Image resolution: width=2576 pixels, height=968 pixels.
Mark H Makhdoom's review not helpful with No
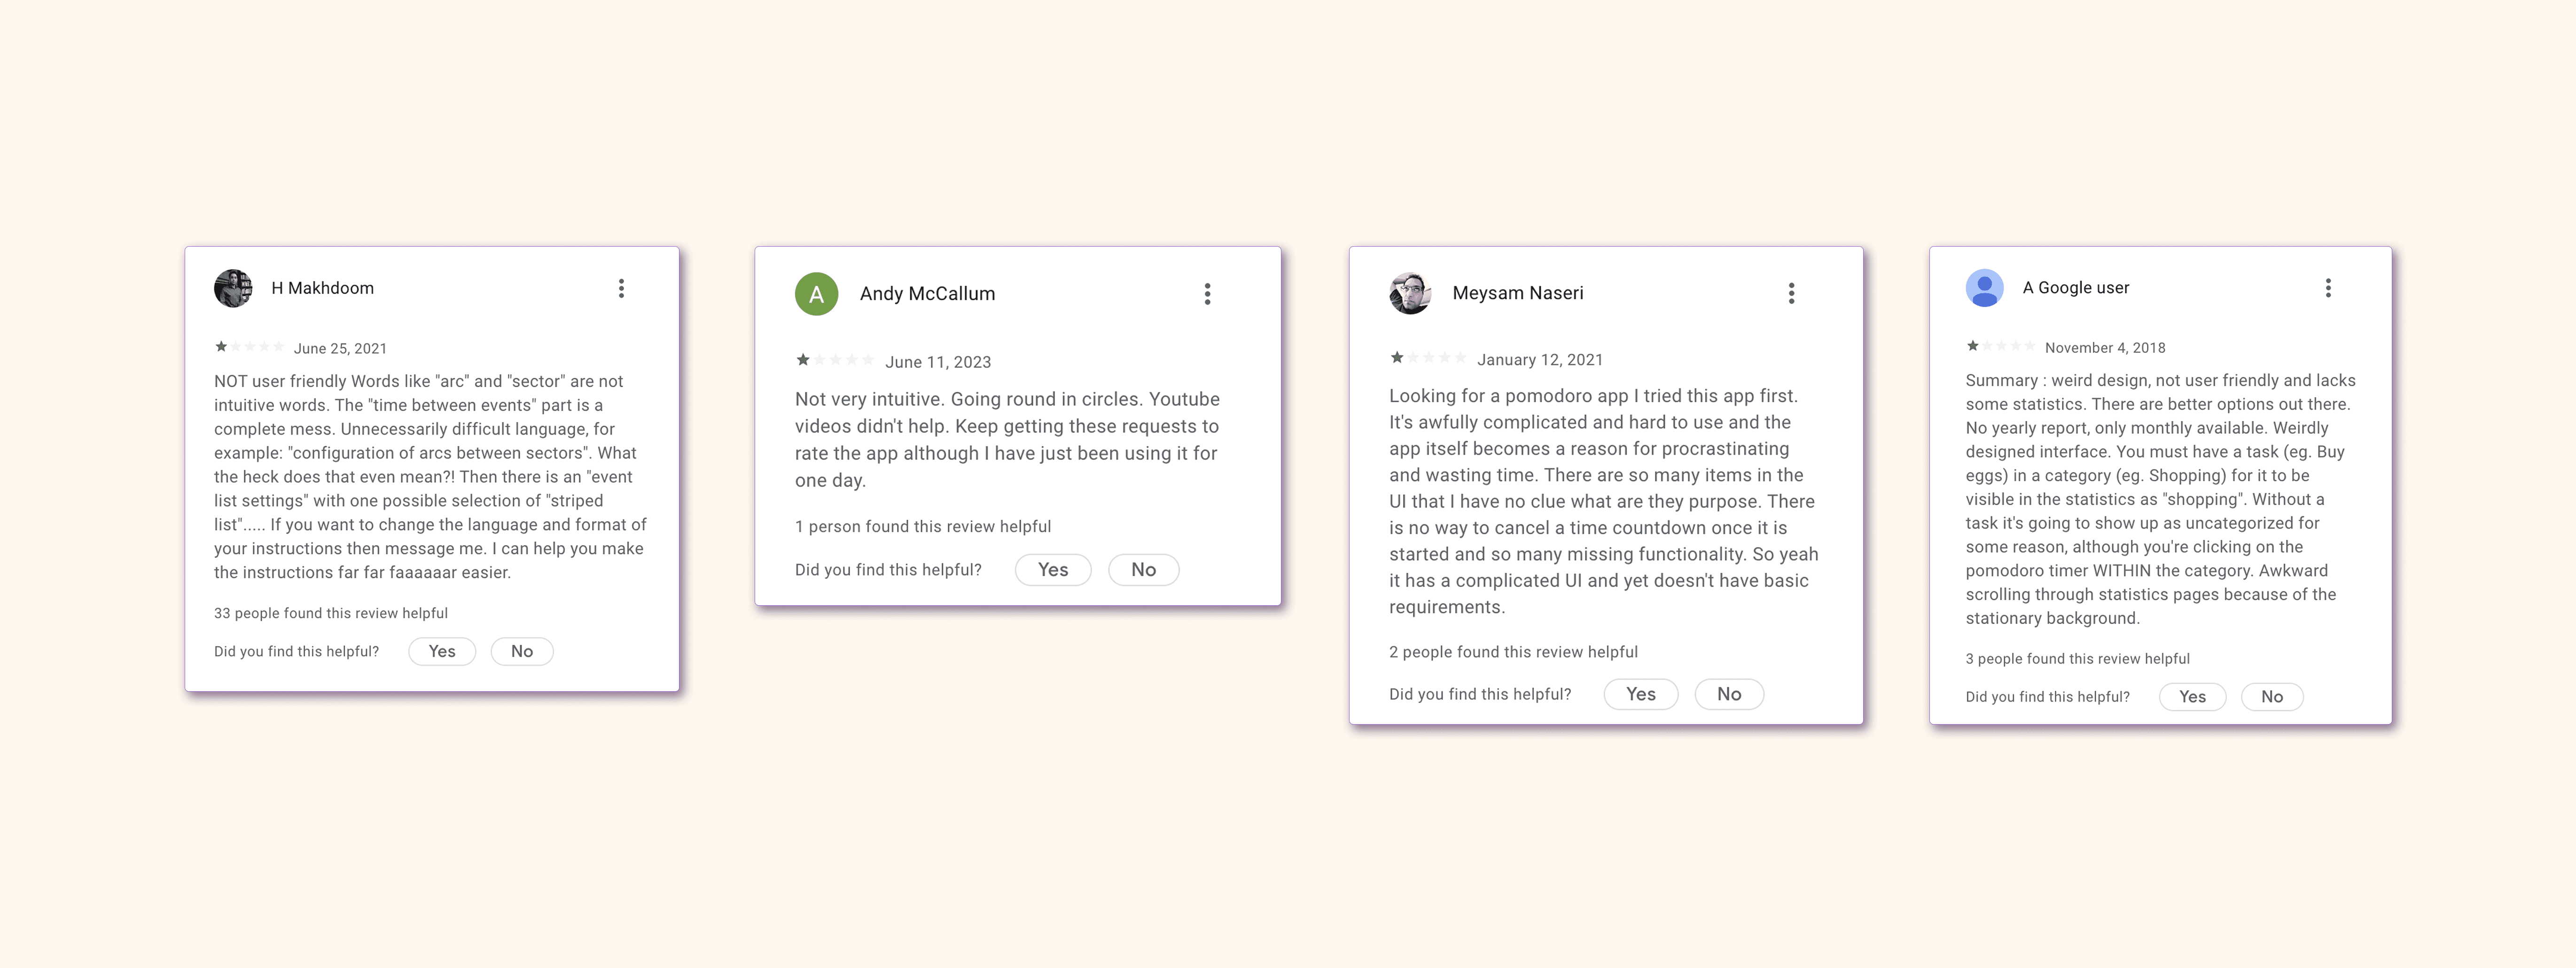pyautogui.click(x=522, y=651)
